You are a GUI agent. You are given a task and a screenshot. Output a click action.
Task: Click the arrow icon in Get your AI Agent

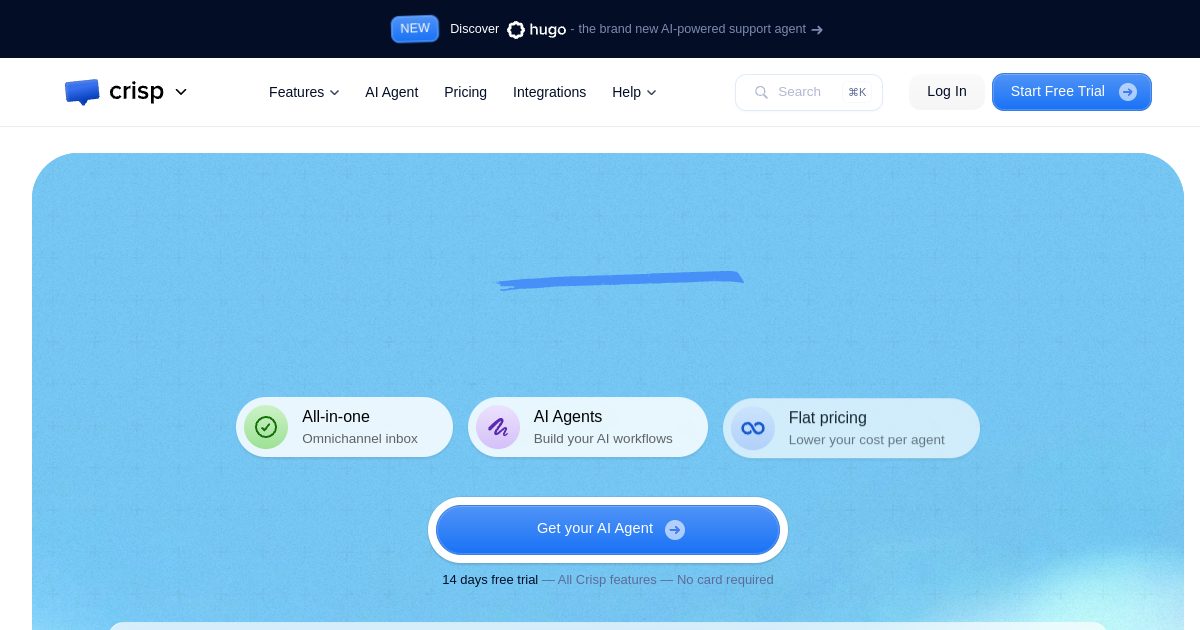coord(675,530)
